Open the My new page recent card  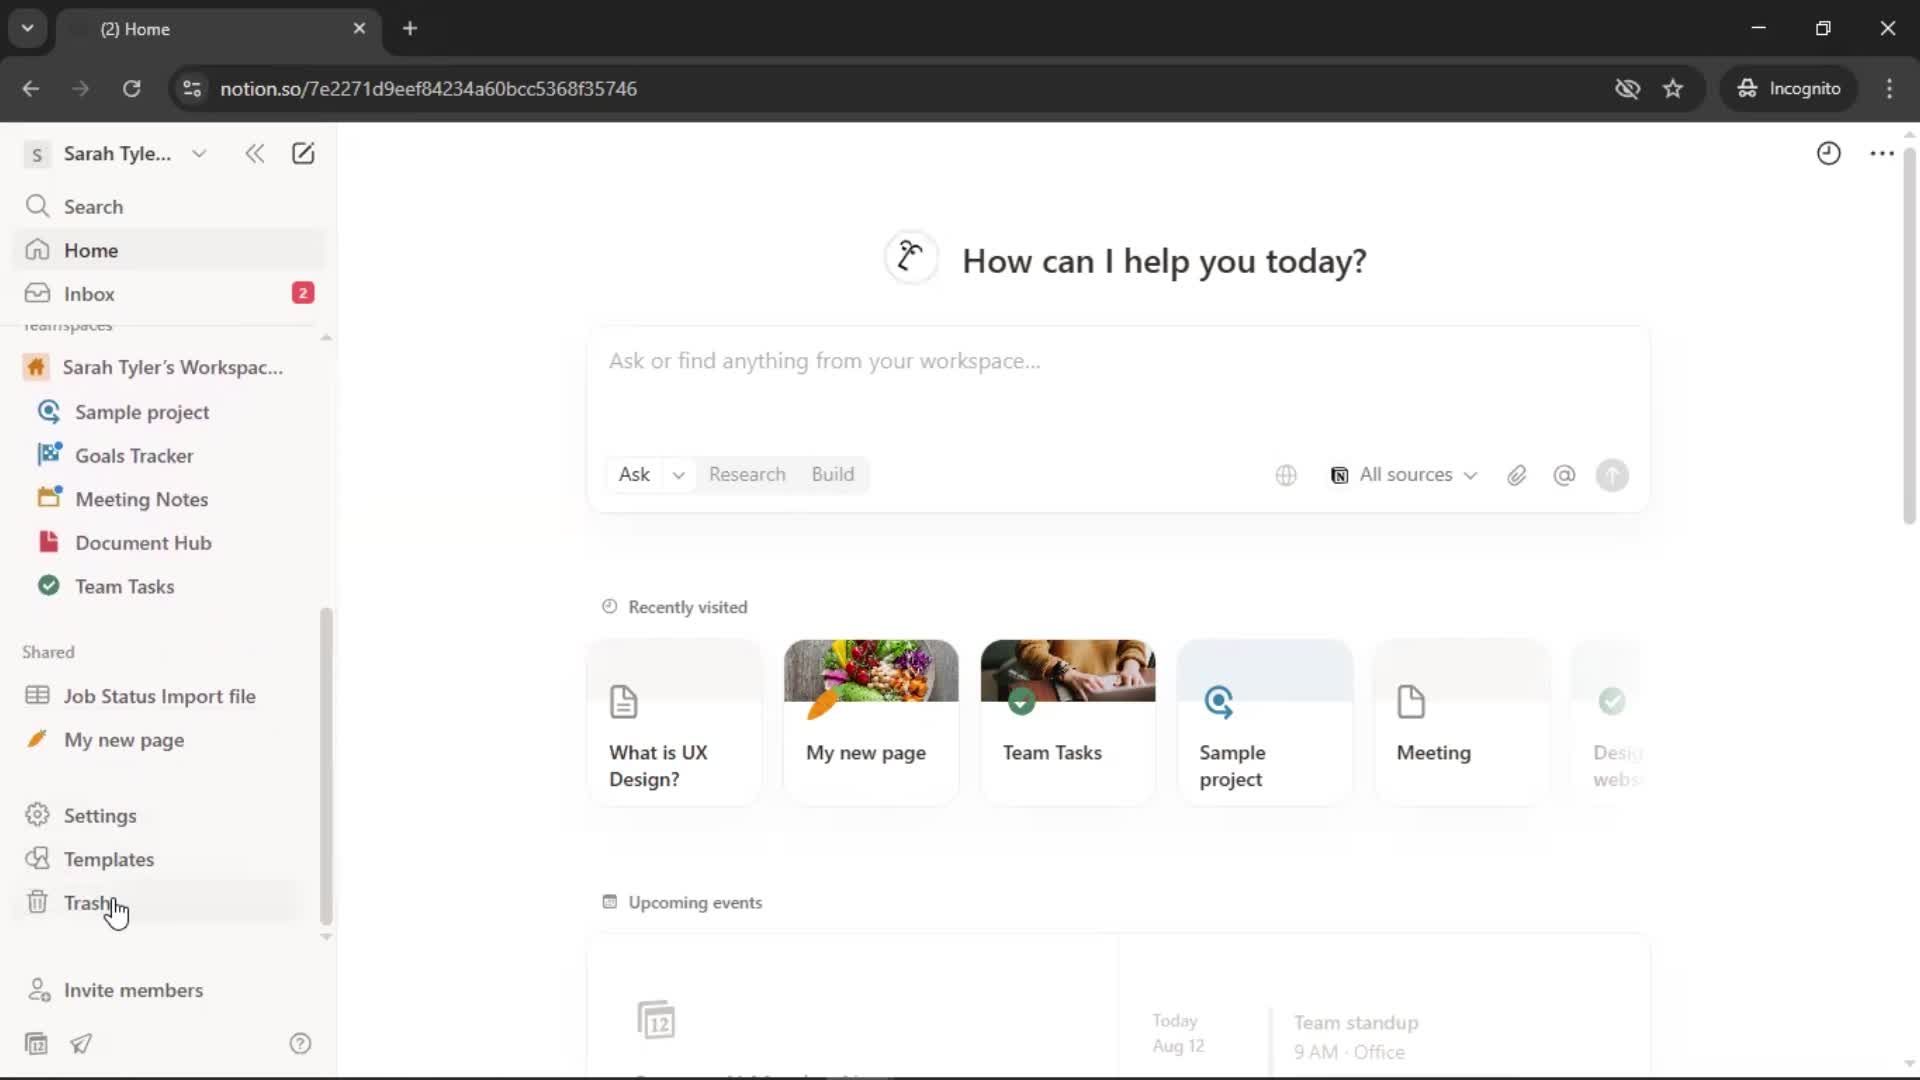click(x=871, y=722)
